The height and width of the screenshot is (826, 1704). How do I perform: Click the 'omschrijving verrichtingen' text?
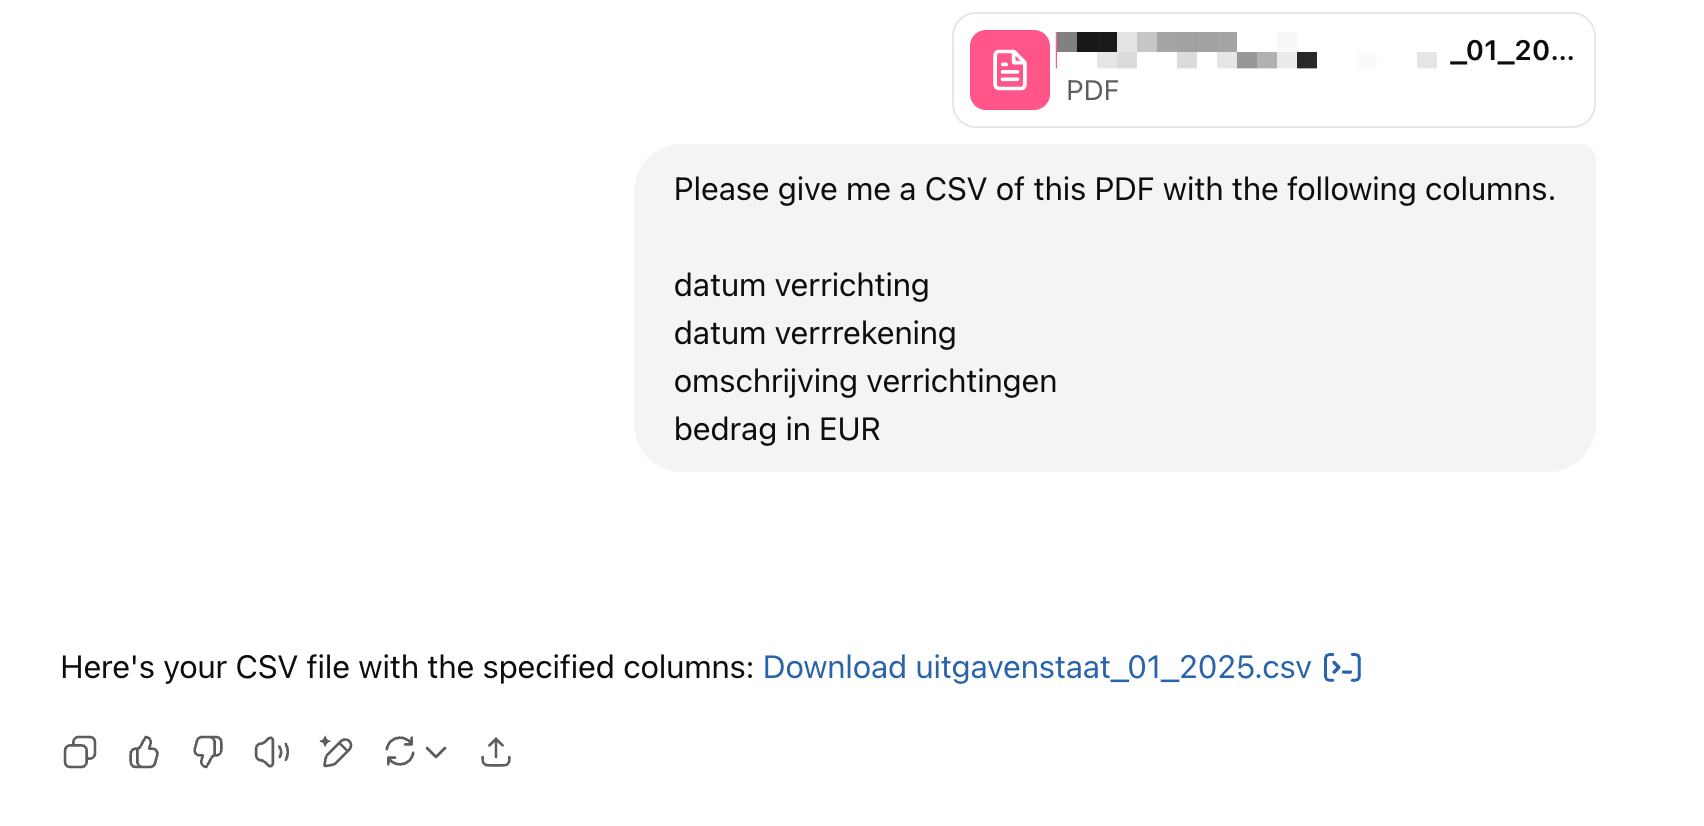865,381
